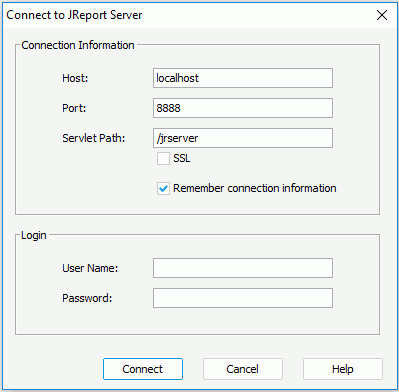This screenshot has width=399, height=392.
Task: Click the Host input field
Action: 243,78
